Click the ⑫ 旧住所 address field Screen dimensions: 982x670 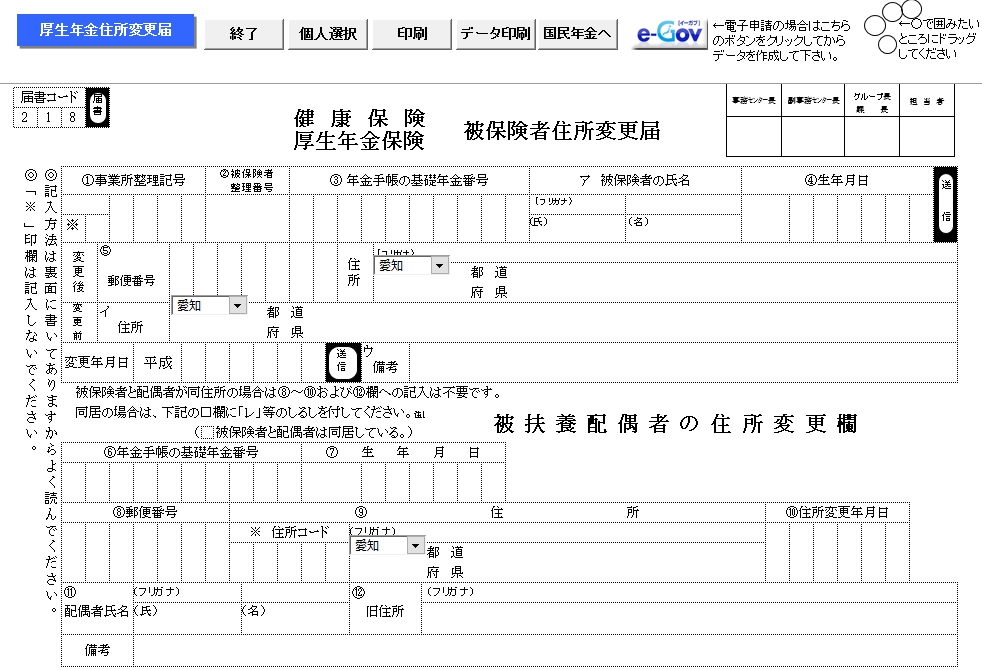(x=690, y=618)
